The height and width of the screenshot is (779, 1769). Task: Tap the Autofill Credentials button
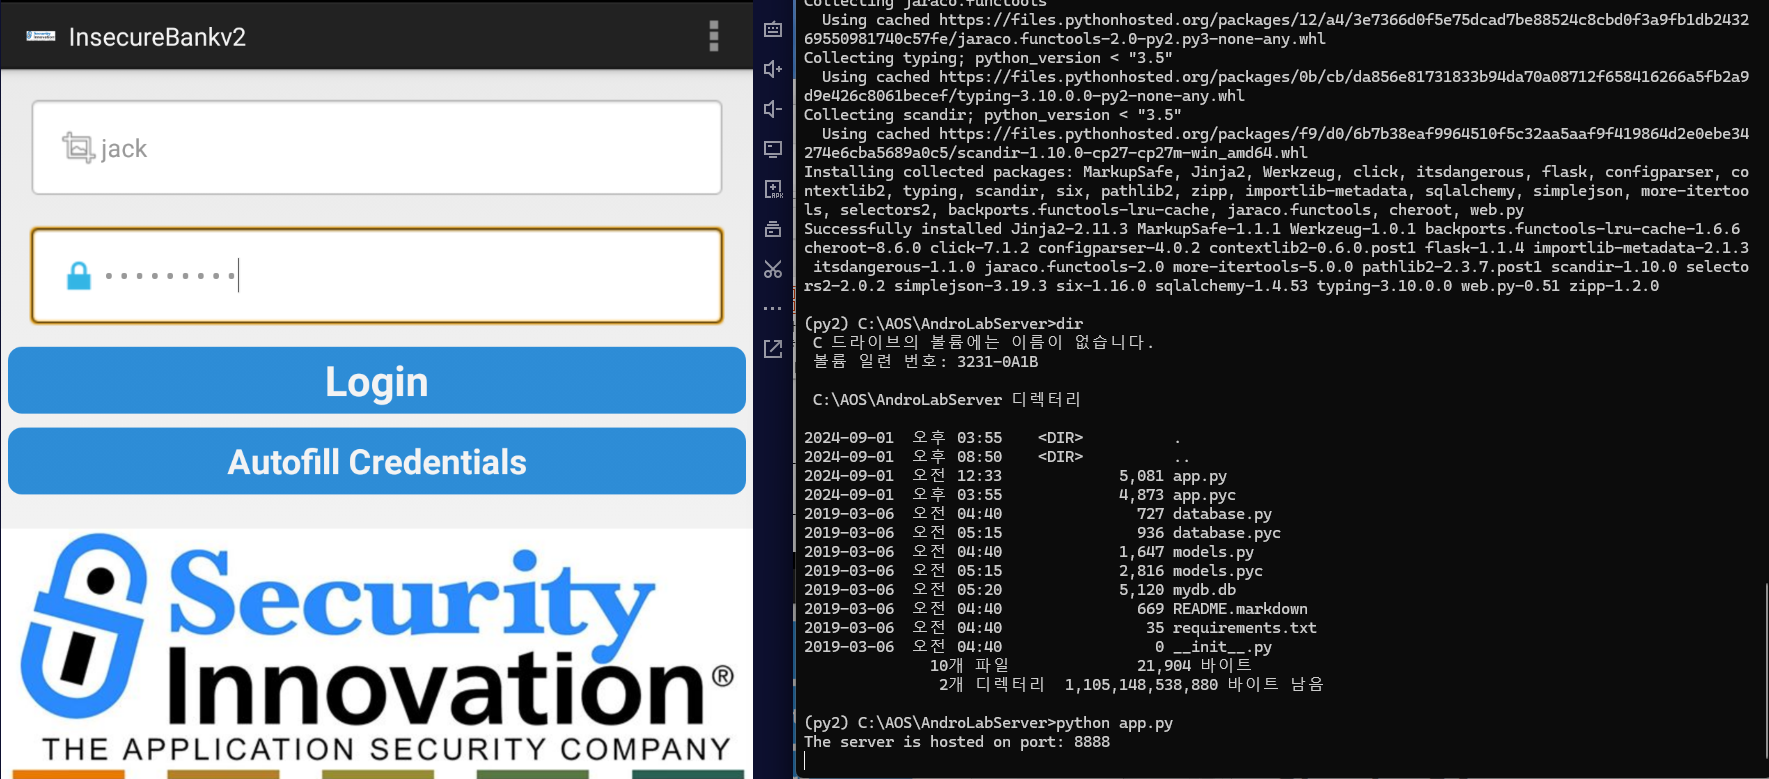click(377, 461)
